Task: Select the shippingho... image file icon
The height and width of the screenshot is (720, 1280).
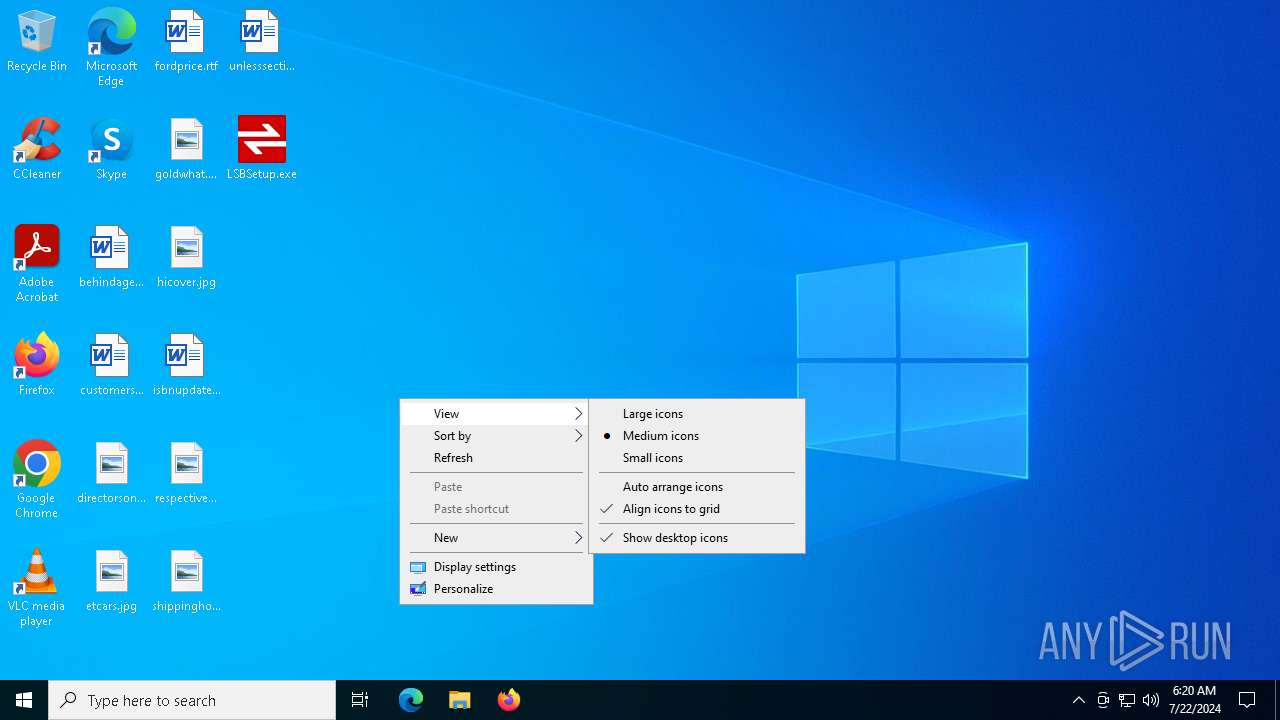Action: click(x=186, y=581)
